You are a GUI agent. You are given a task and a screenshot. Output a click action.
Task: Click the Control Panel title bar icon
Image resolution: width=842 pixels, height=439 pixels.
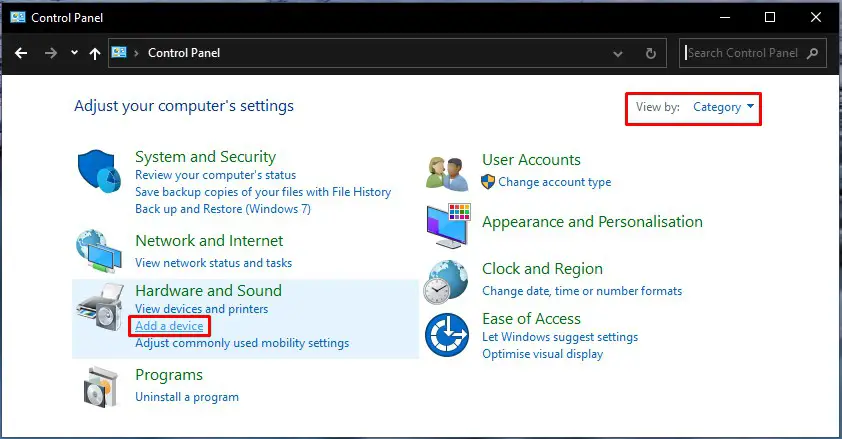pyautogui.click(x=18, y=17)
